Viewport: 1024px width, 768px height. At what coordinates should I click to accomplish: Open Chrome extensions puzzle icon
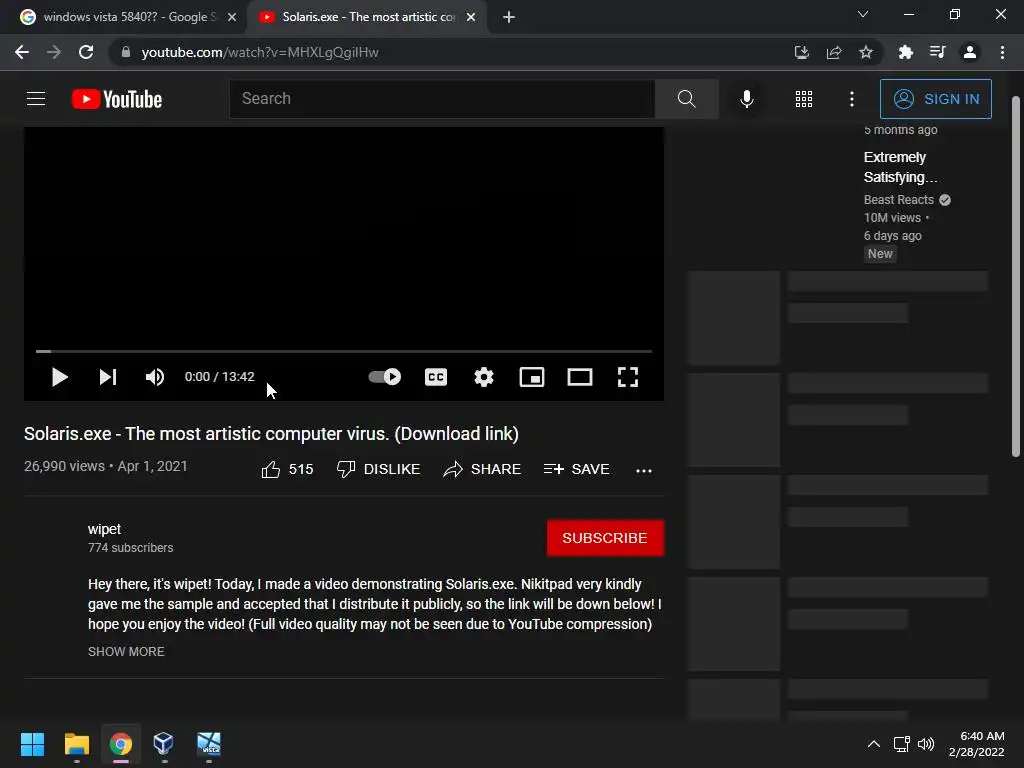pos(905,52)
